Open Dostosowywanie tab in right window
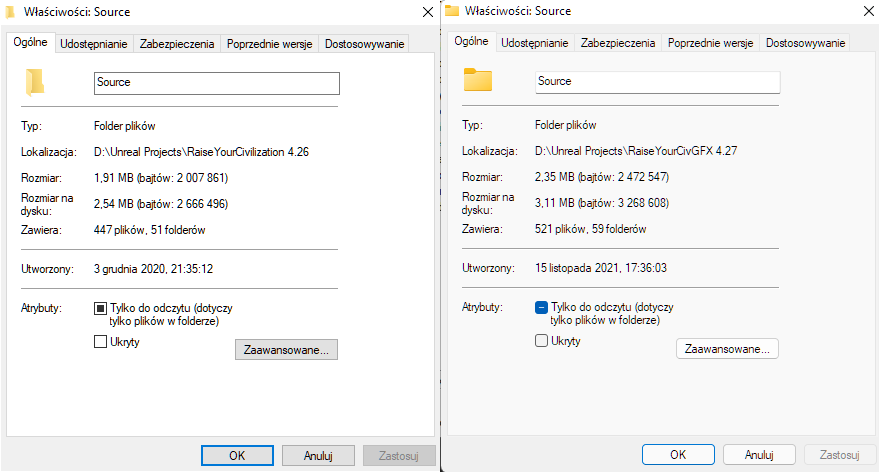 tap(806, 43)
